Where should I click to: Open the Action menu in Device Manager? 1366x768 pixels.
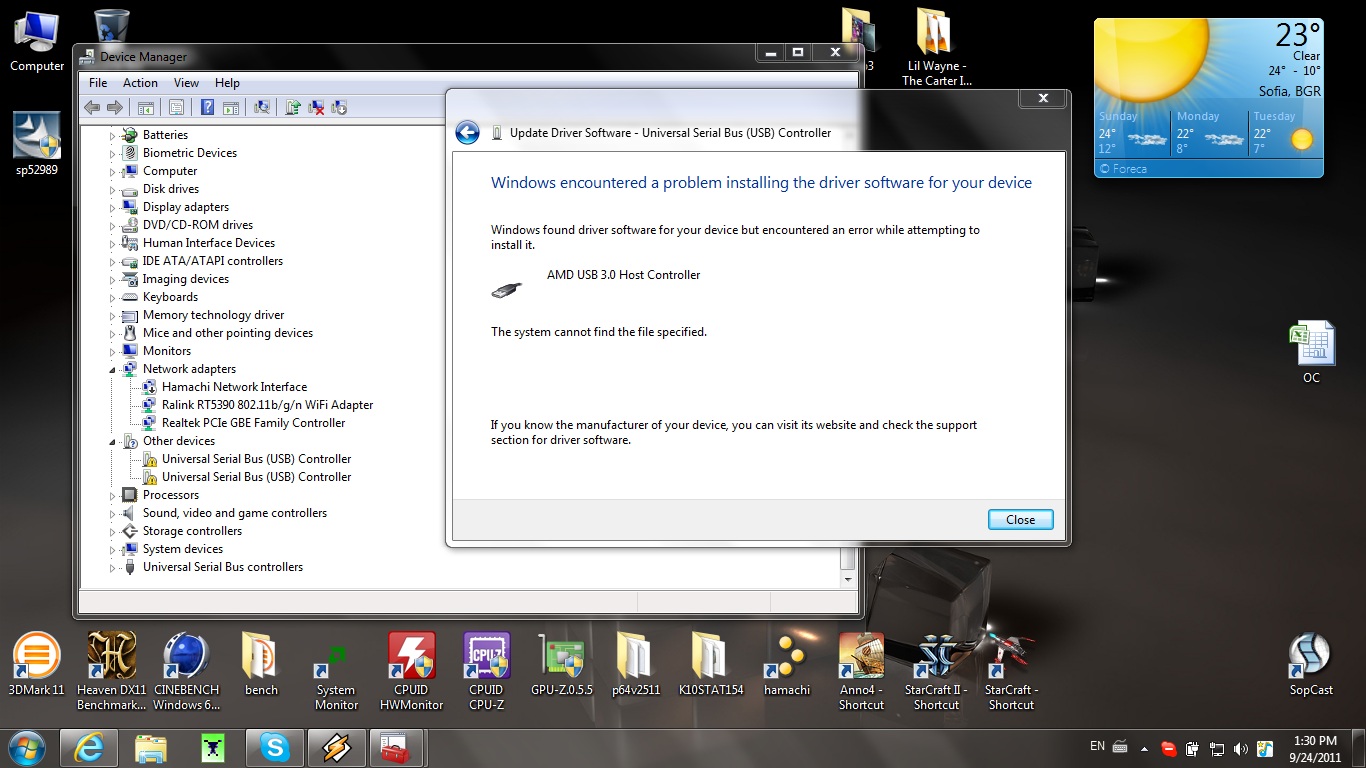tap(140, 83)
